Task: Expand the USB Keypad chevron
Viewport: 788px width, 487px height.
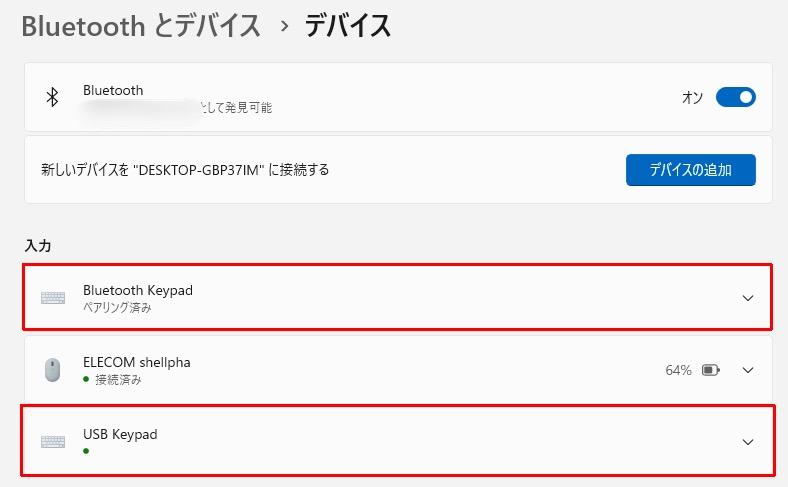Action: pos(747,442)
